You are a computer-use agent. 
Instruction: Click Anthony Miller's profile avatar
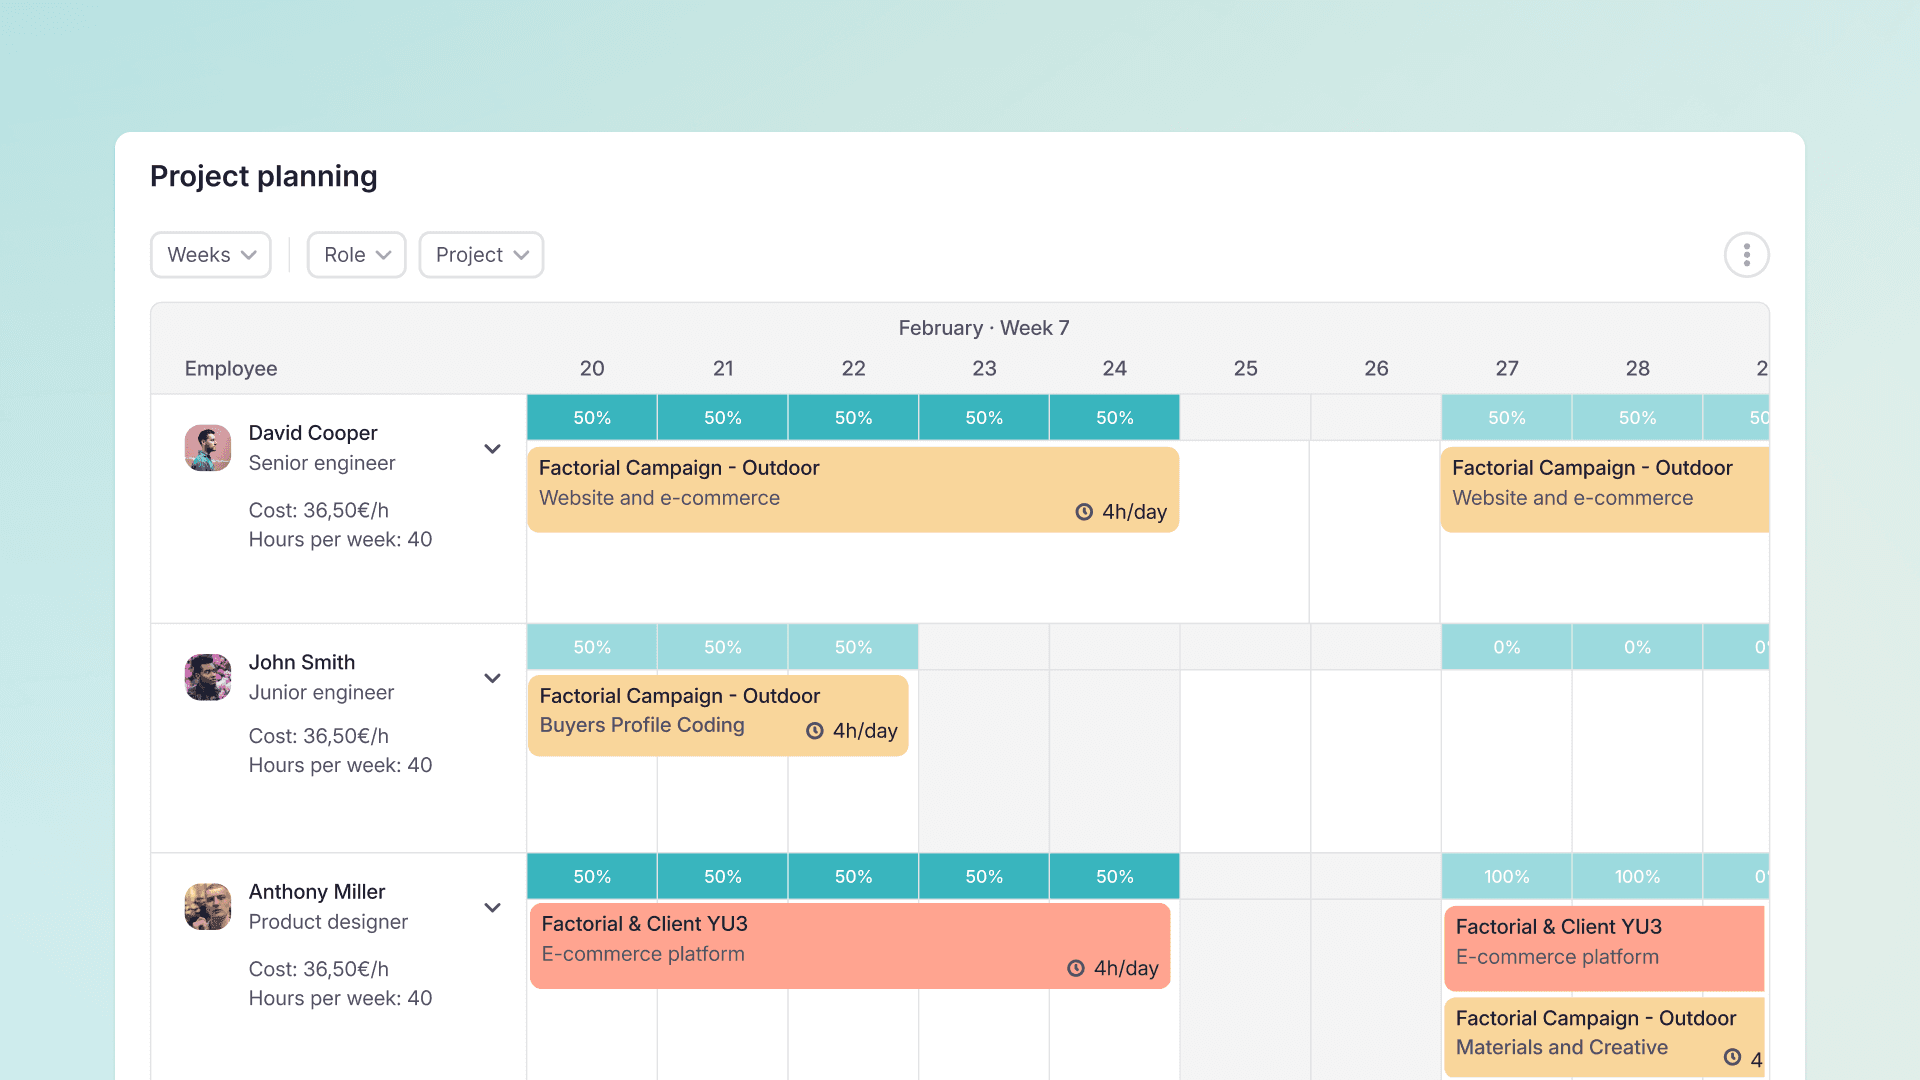click(x=207, y=906)
